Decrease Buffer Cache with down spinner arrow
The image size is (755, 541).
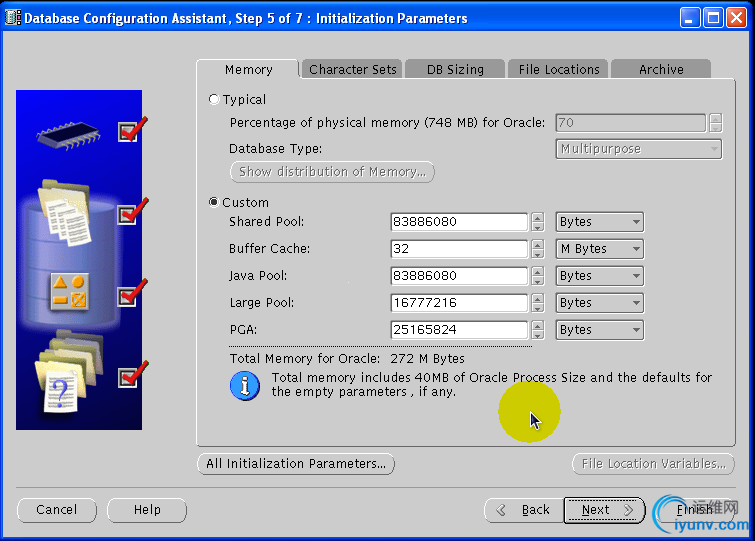(x=538, y=254)
